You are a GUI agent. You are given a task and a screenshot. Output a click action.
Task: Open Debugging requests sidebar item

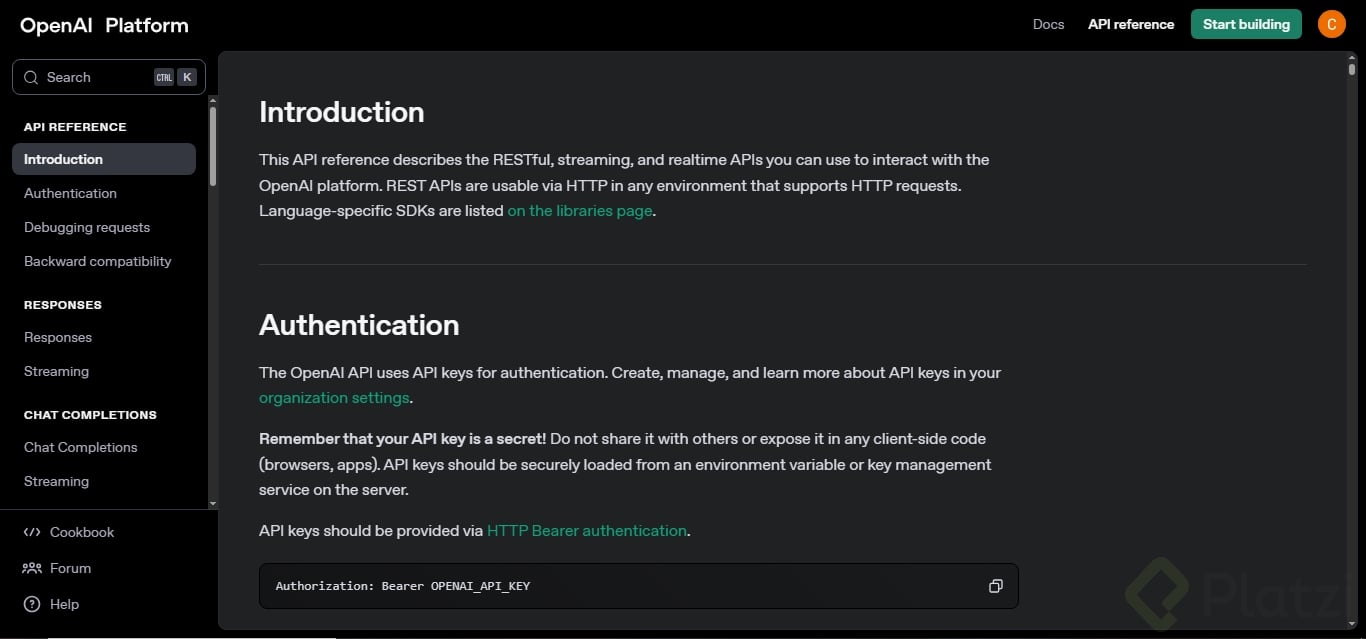[87, 227]
